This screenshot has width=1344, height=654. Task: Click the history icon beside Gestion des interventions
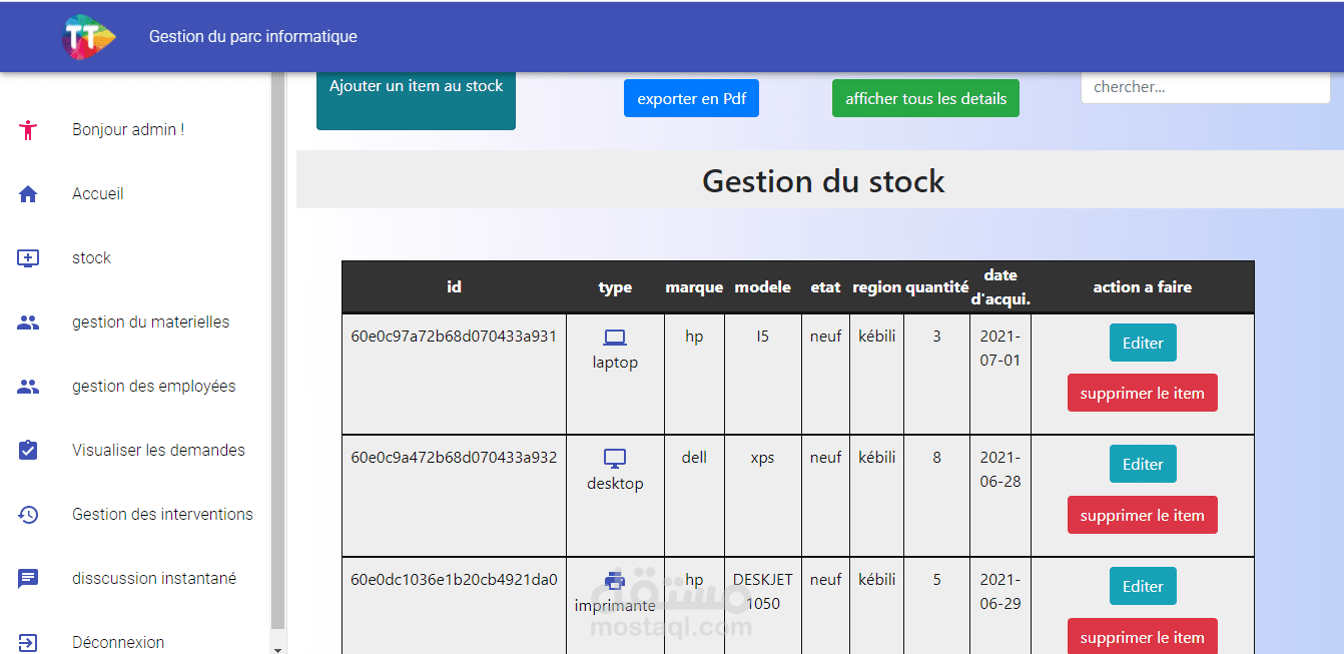pos(28,514)
